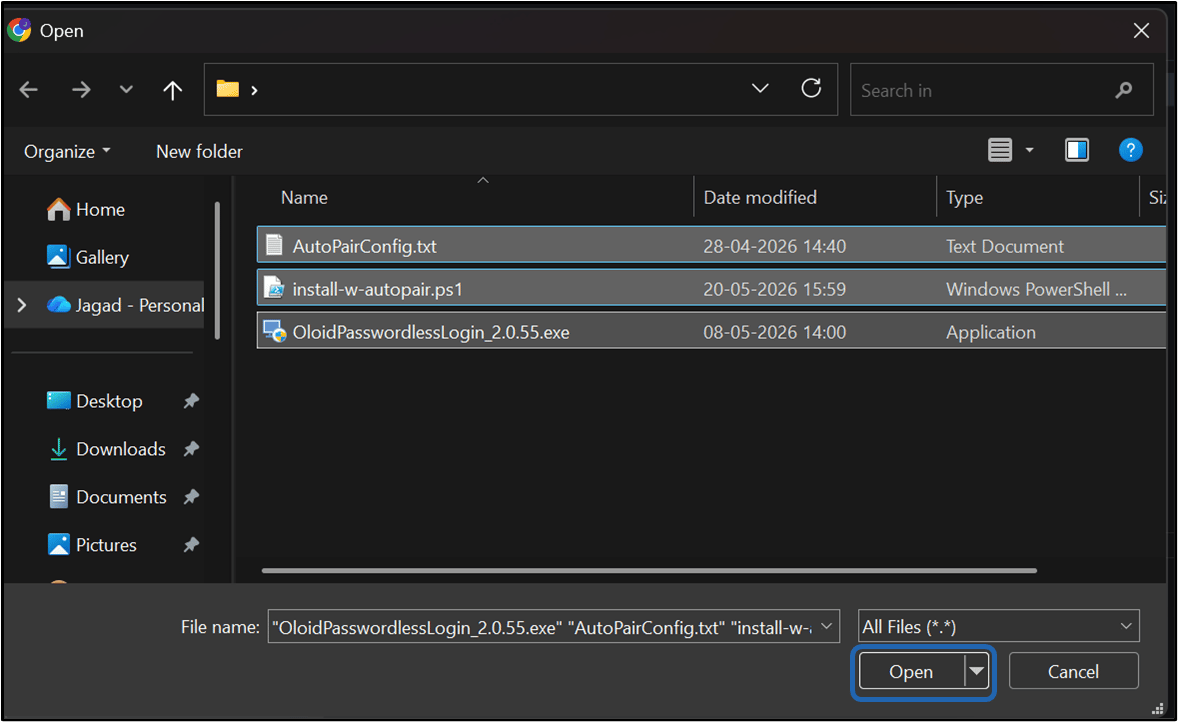Click the navigation pane vertical scrollbar
The image size is (1178, 722).
coord(217,270)
